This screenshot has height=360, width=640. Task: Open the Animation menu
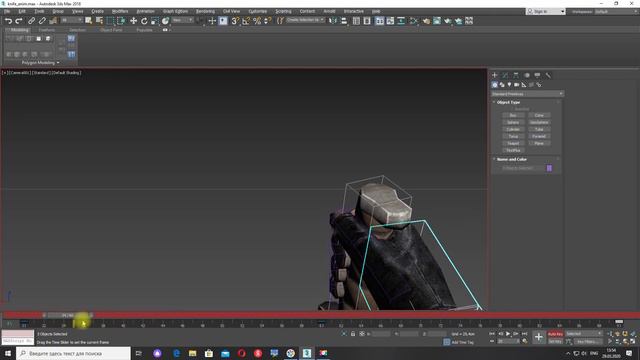pos(145,11)
